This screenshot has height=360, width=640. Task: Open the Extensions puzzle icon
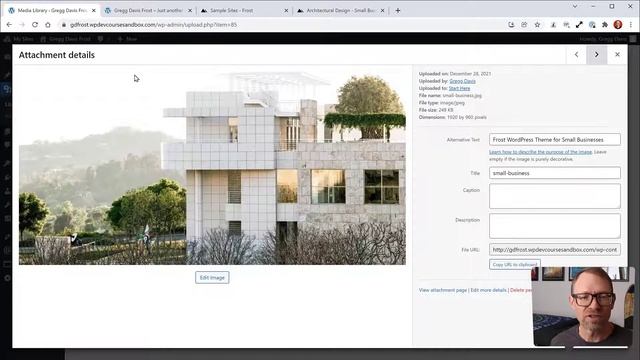click(x=605, y=25)
